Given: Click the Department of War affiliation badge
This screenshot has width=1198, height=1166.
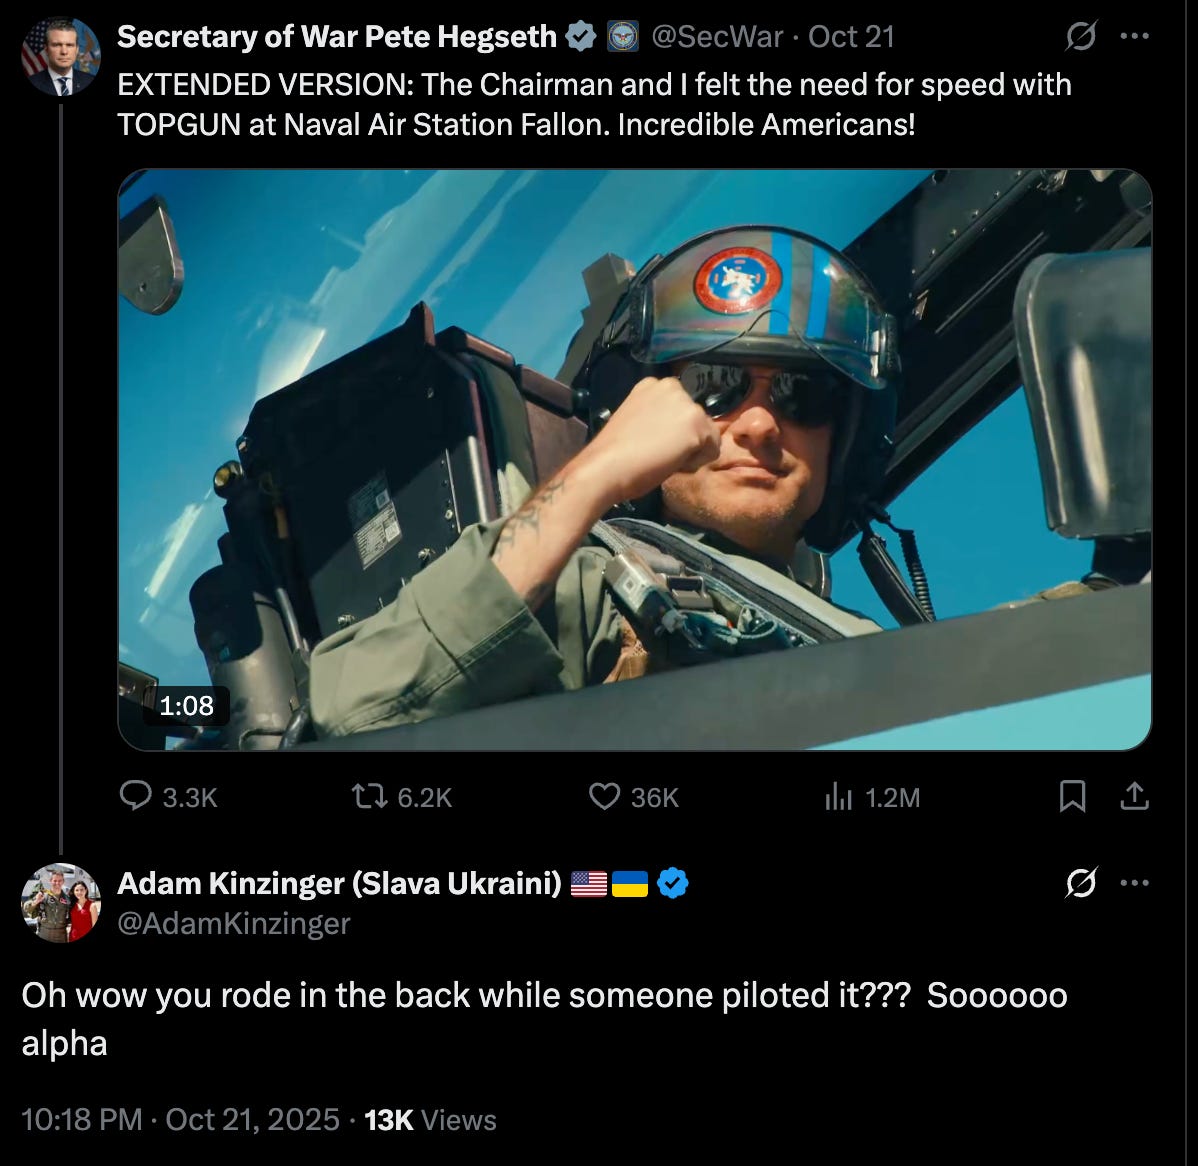Looking at the screenshot, I should [622, 35].
